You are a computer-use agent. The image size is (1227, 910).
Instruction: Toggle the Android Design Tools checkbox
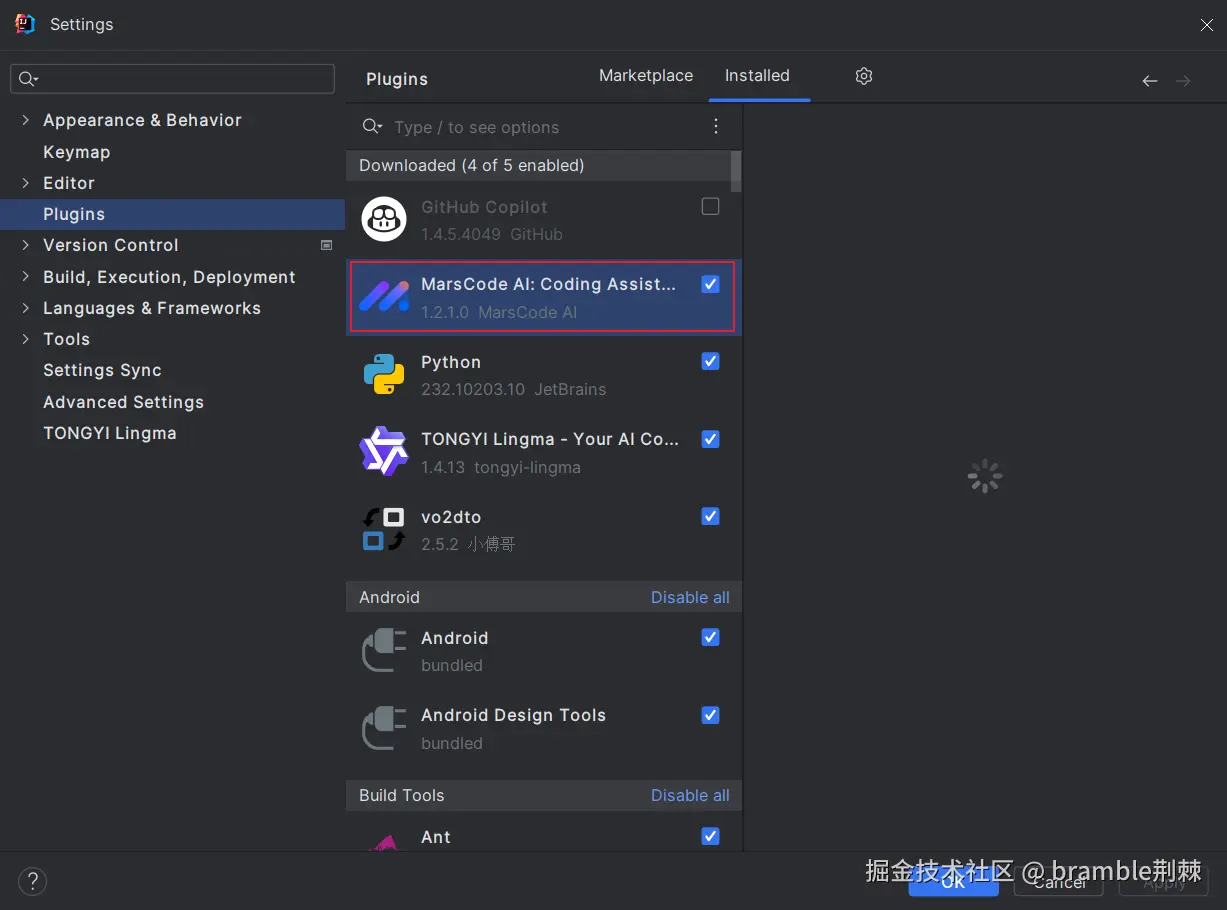coord(710,715)
